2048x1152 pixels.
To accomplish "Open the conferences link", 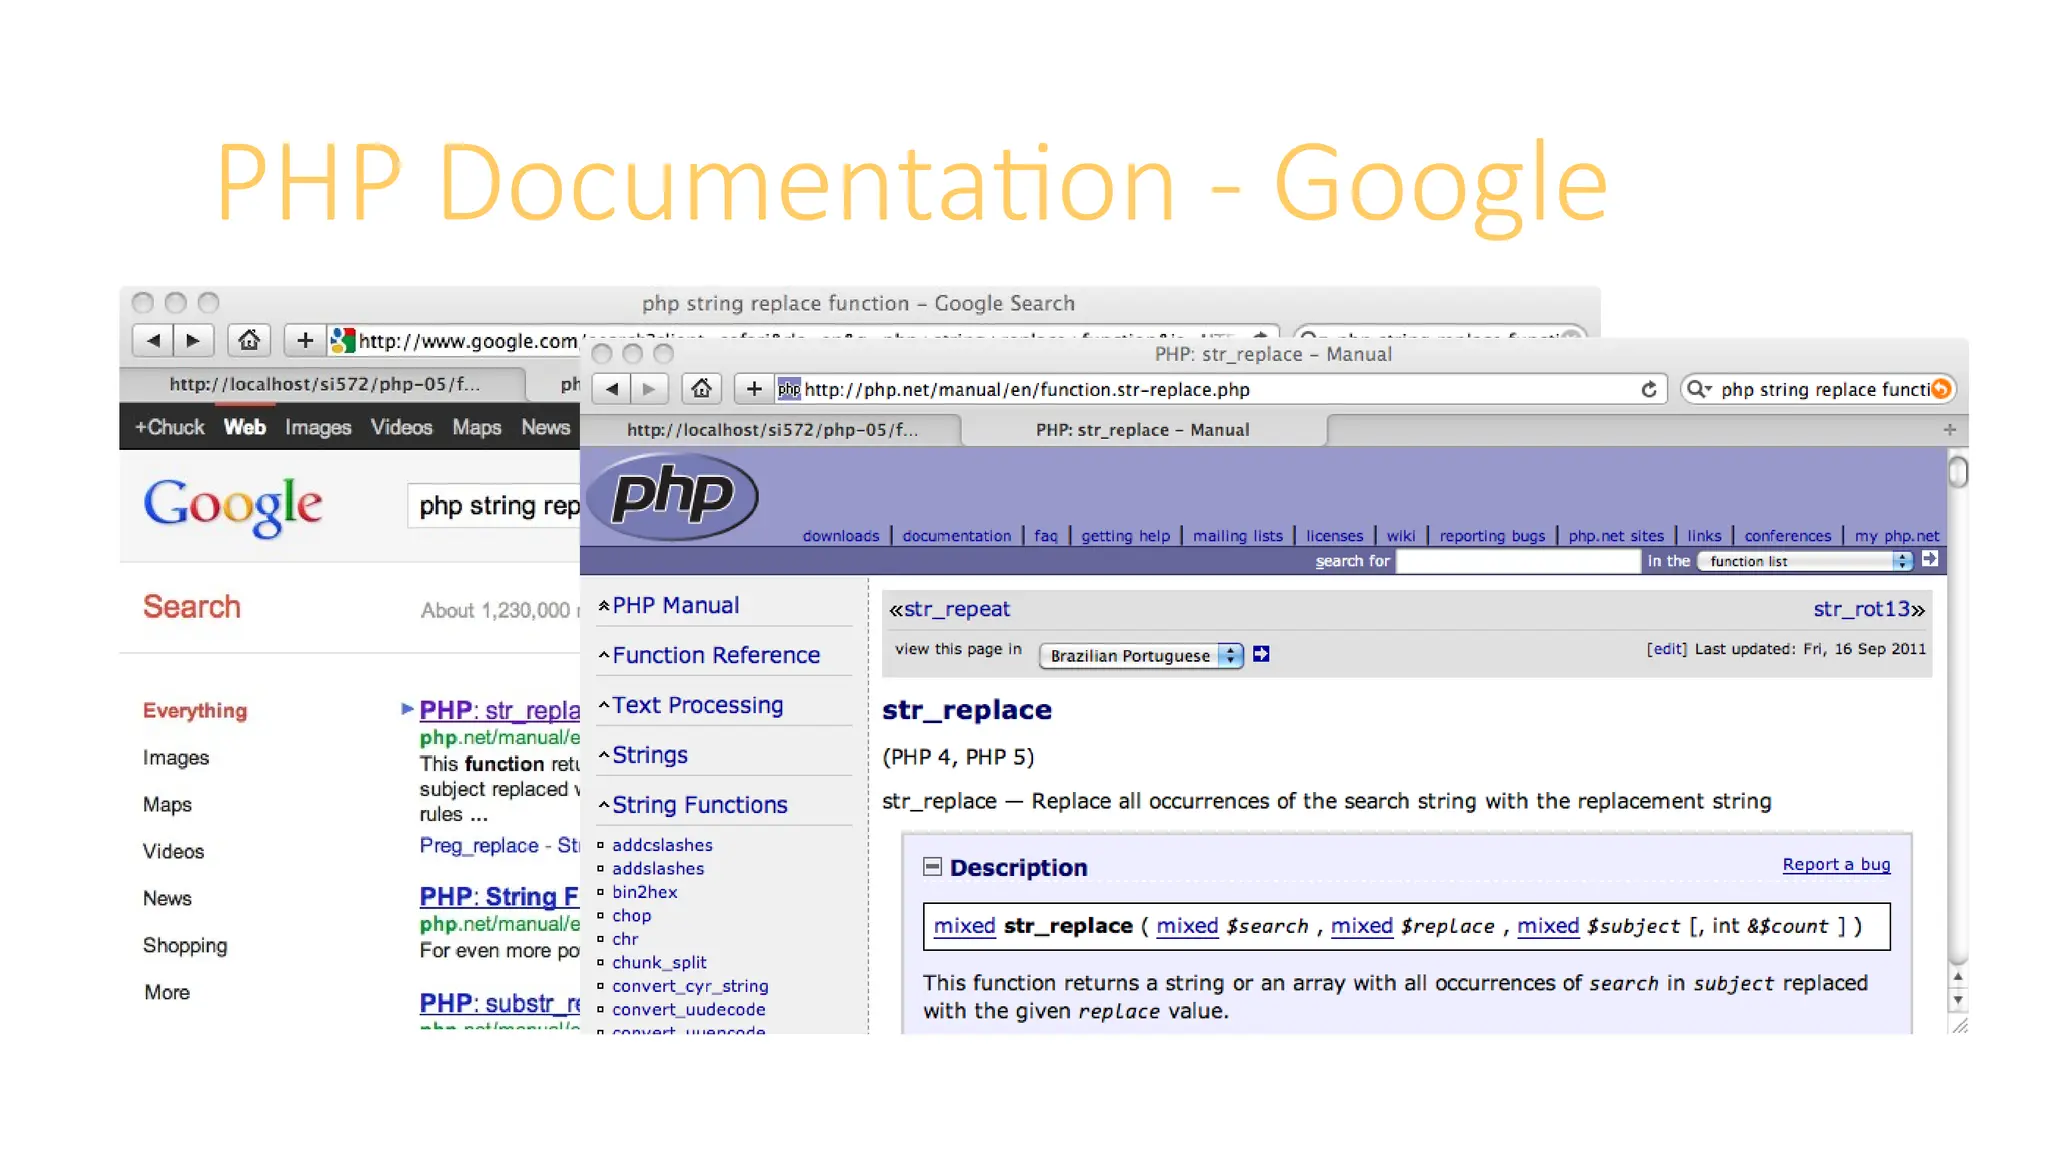I will [x=1788, y=536].
